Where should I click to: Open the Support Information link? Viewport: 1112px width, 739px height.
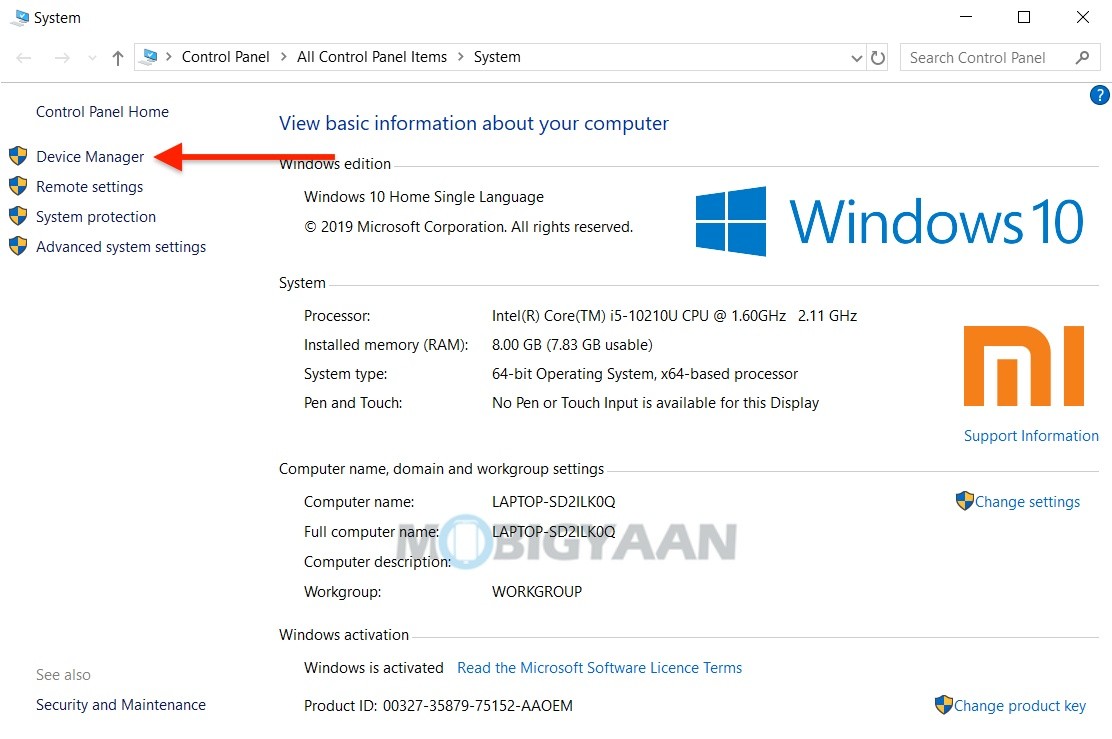tap(1031, 435)
